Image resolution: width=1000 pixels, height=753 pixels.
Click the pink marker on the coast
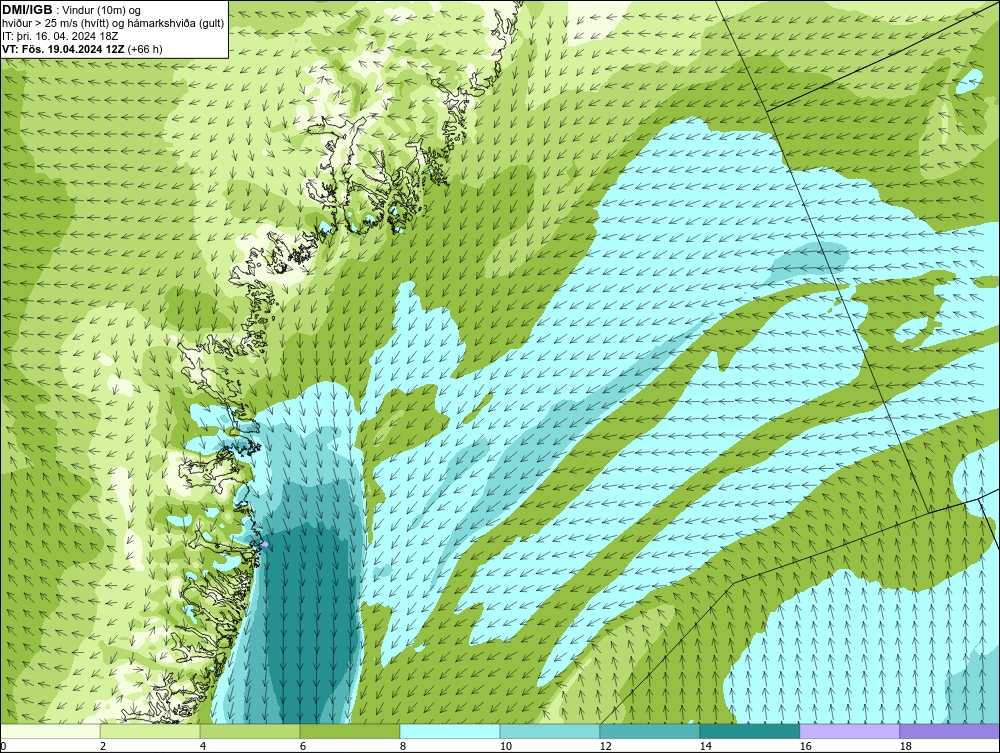[x=264, y=544]
